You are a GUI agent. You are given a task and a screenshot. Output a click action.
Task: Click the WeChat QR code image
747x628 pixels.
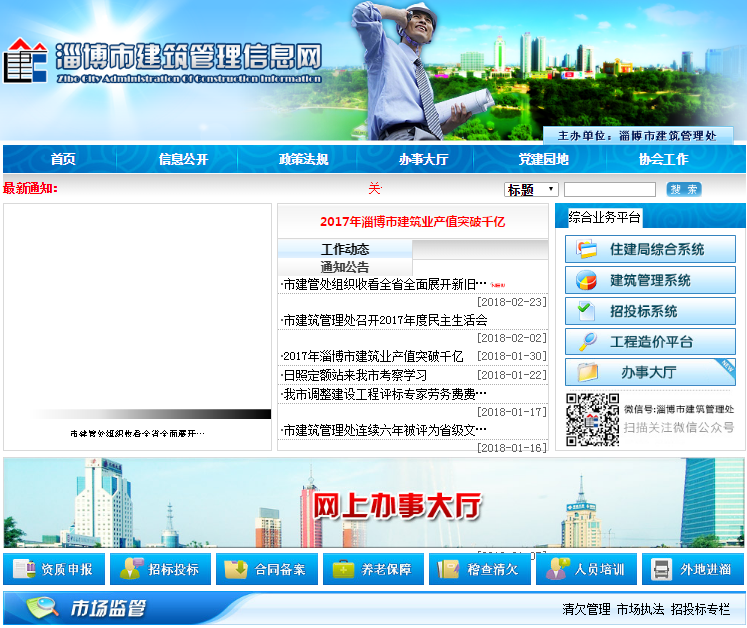point(593,420)
